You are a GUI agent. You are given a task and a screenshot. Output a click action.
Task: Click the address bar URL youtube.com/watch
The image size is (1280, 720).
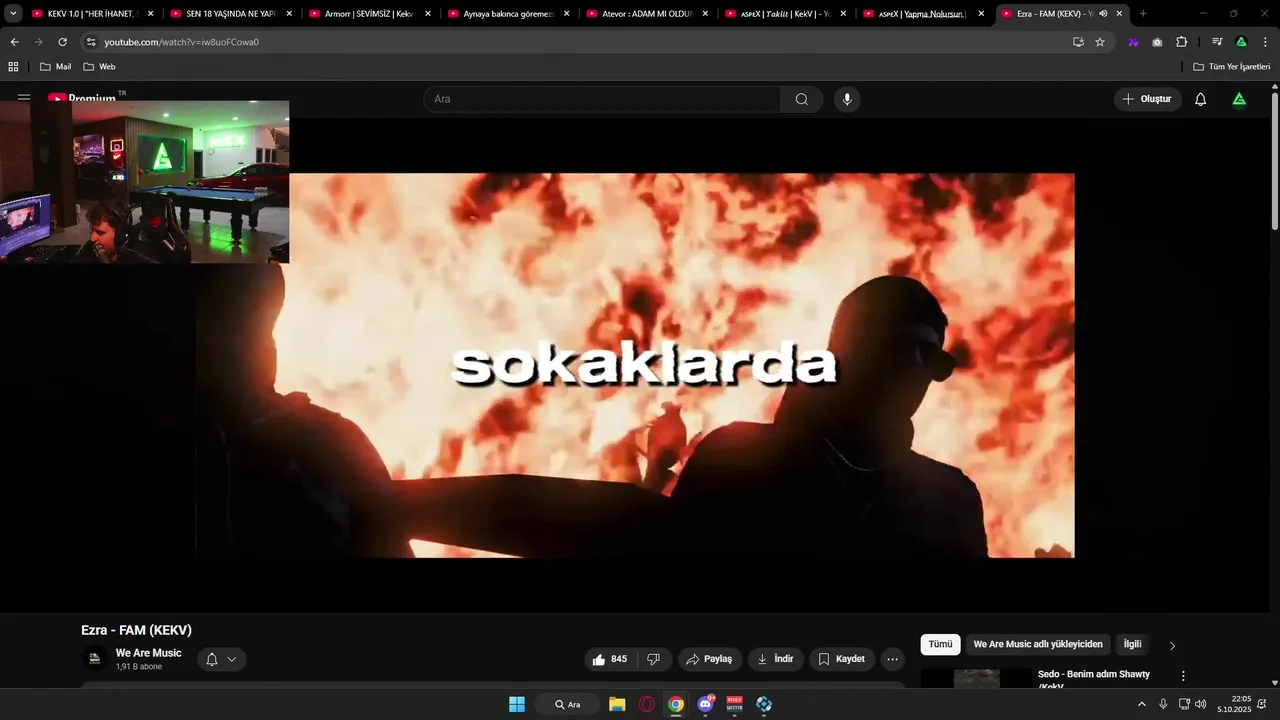(181, 42)
